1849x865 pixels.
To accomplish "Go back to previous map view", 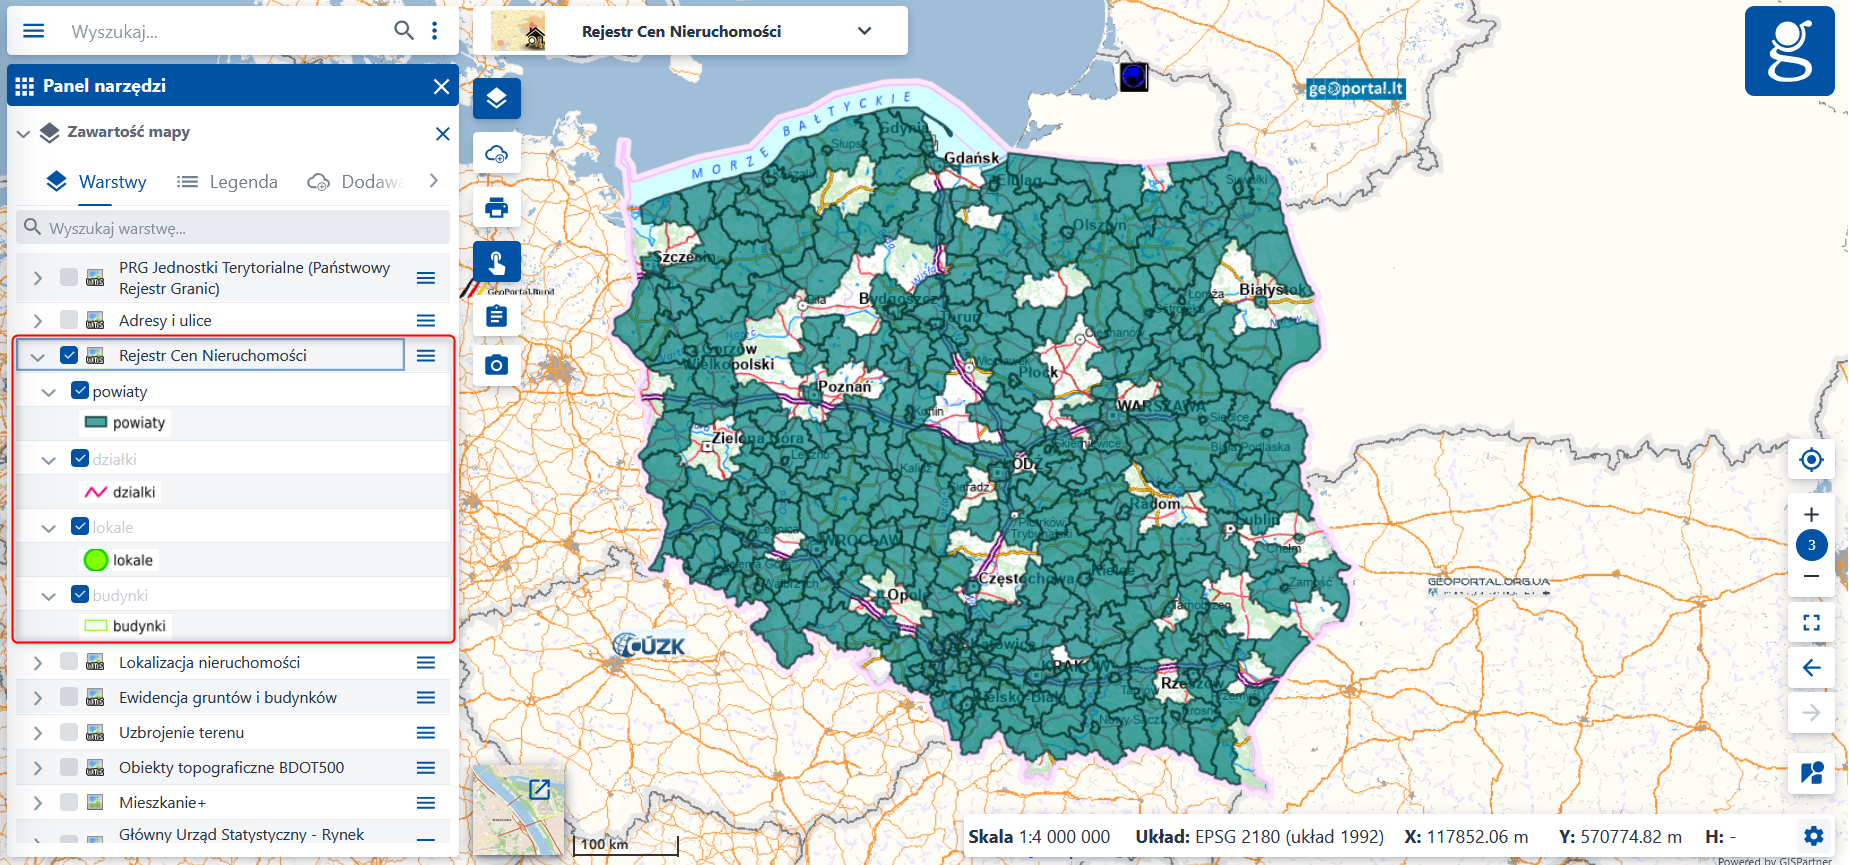I will [1811, 668].
